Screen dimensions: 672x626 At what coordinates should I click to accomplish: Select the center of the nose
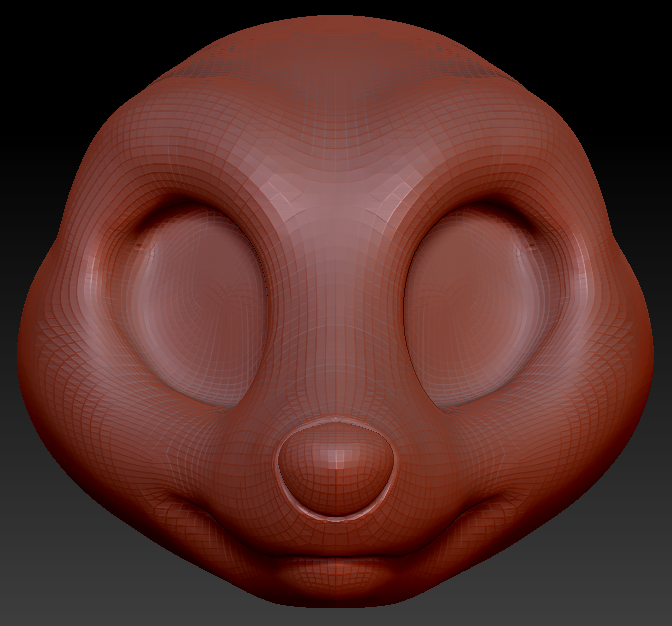[334, 465]
